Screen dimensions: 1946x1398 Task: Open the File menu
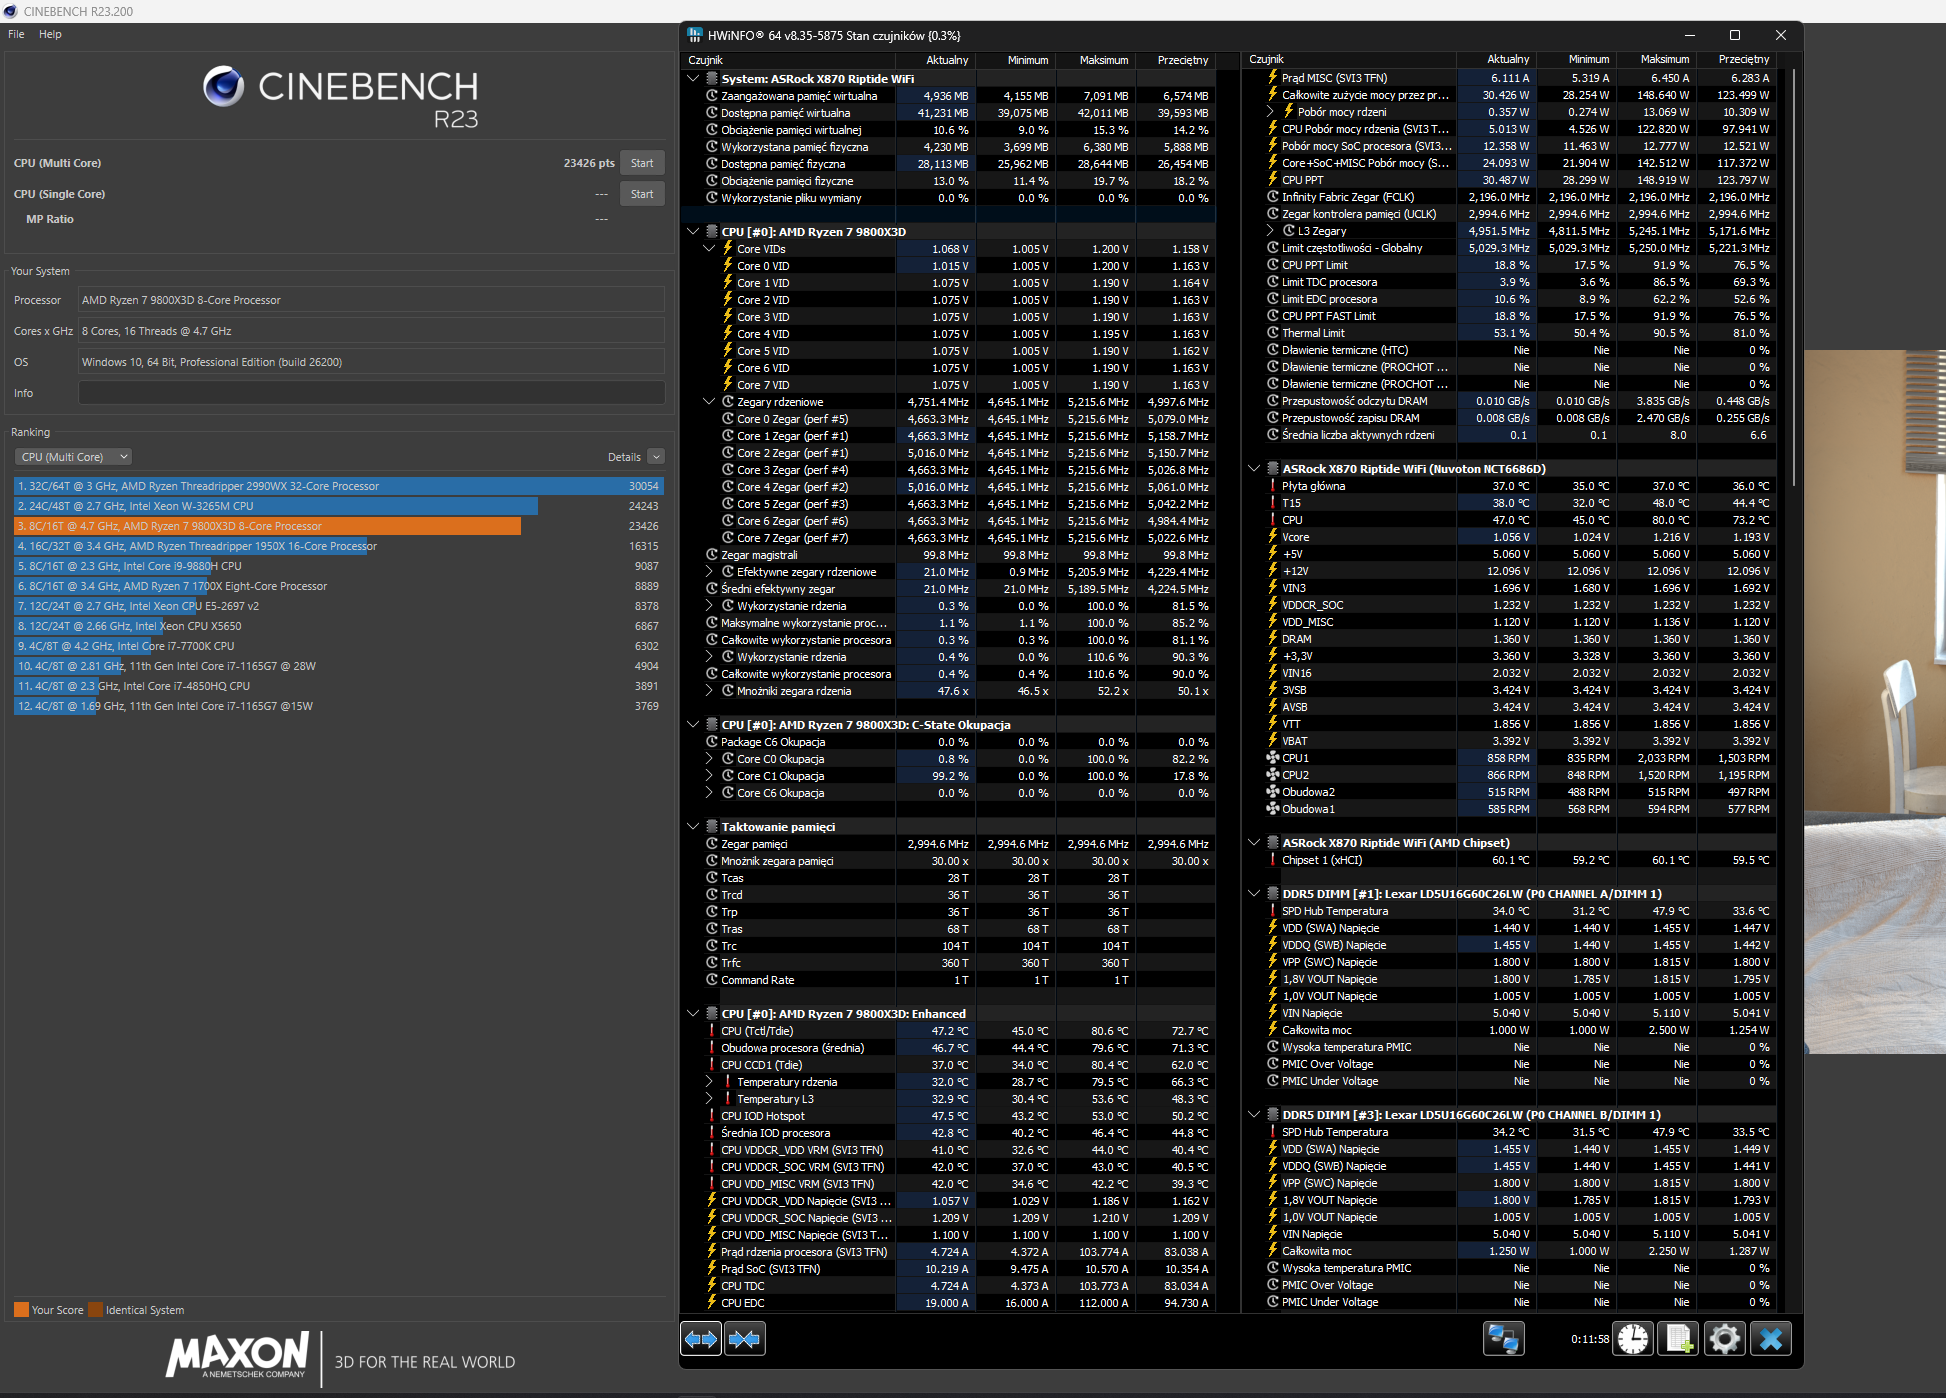(16, 34)
